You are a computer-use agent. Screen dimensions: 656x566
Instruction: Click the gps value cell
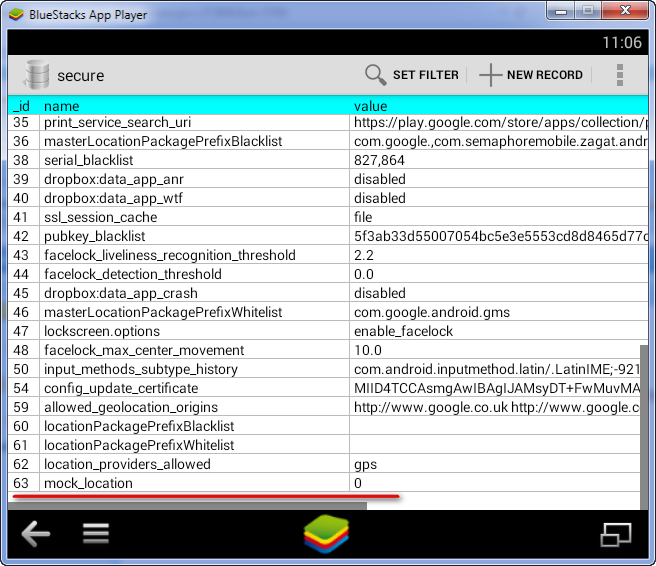coord(365,464)
